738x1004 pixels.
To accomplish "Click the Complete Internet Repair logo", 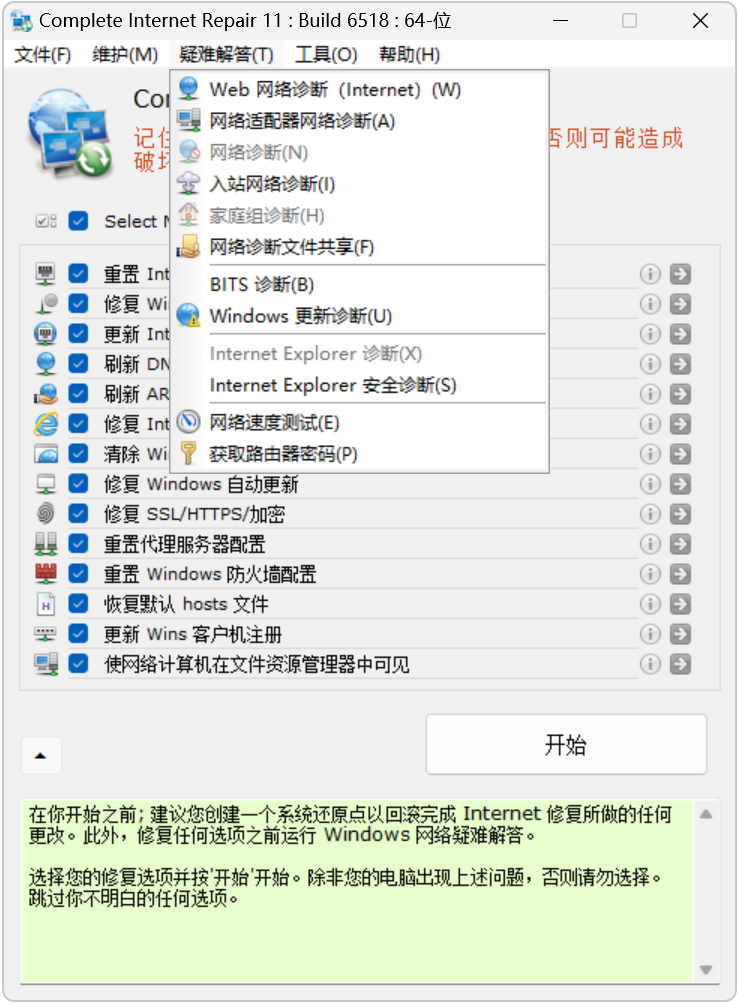I will point(70,133).
